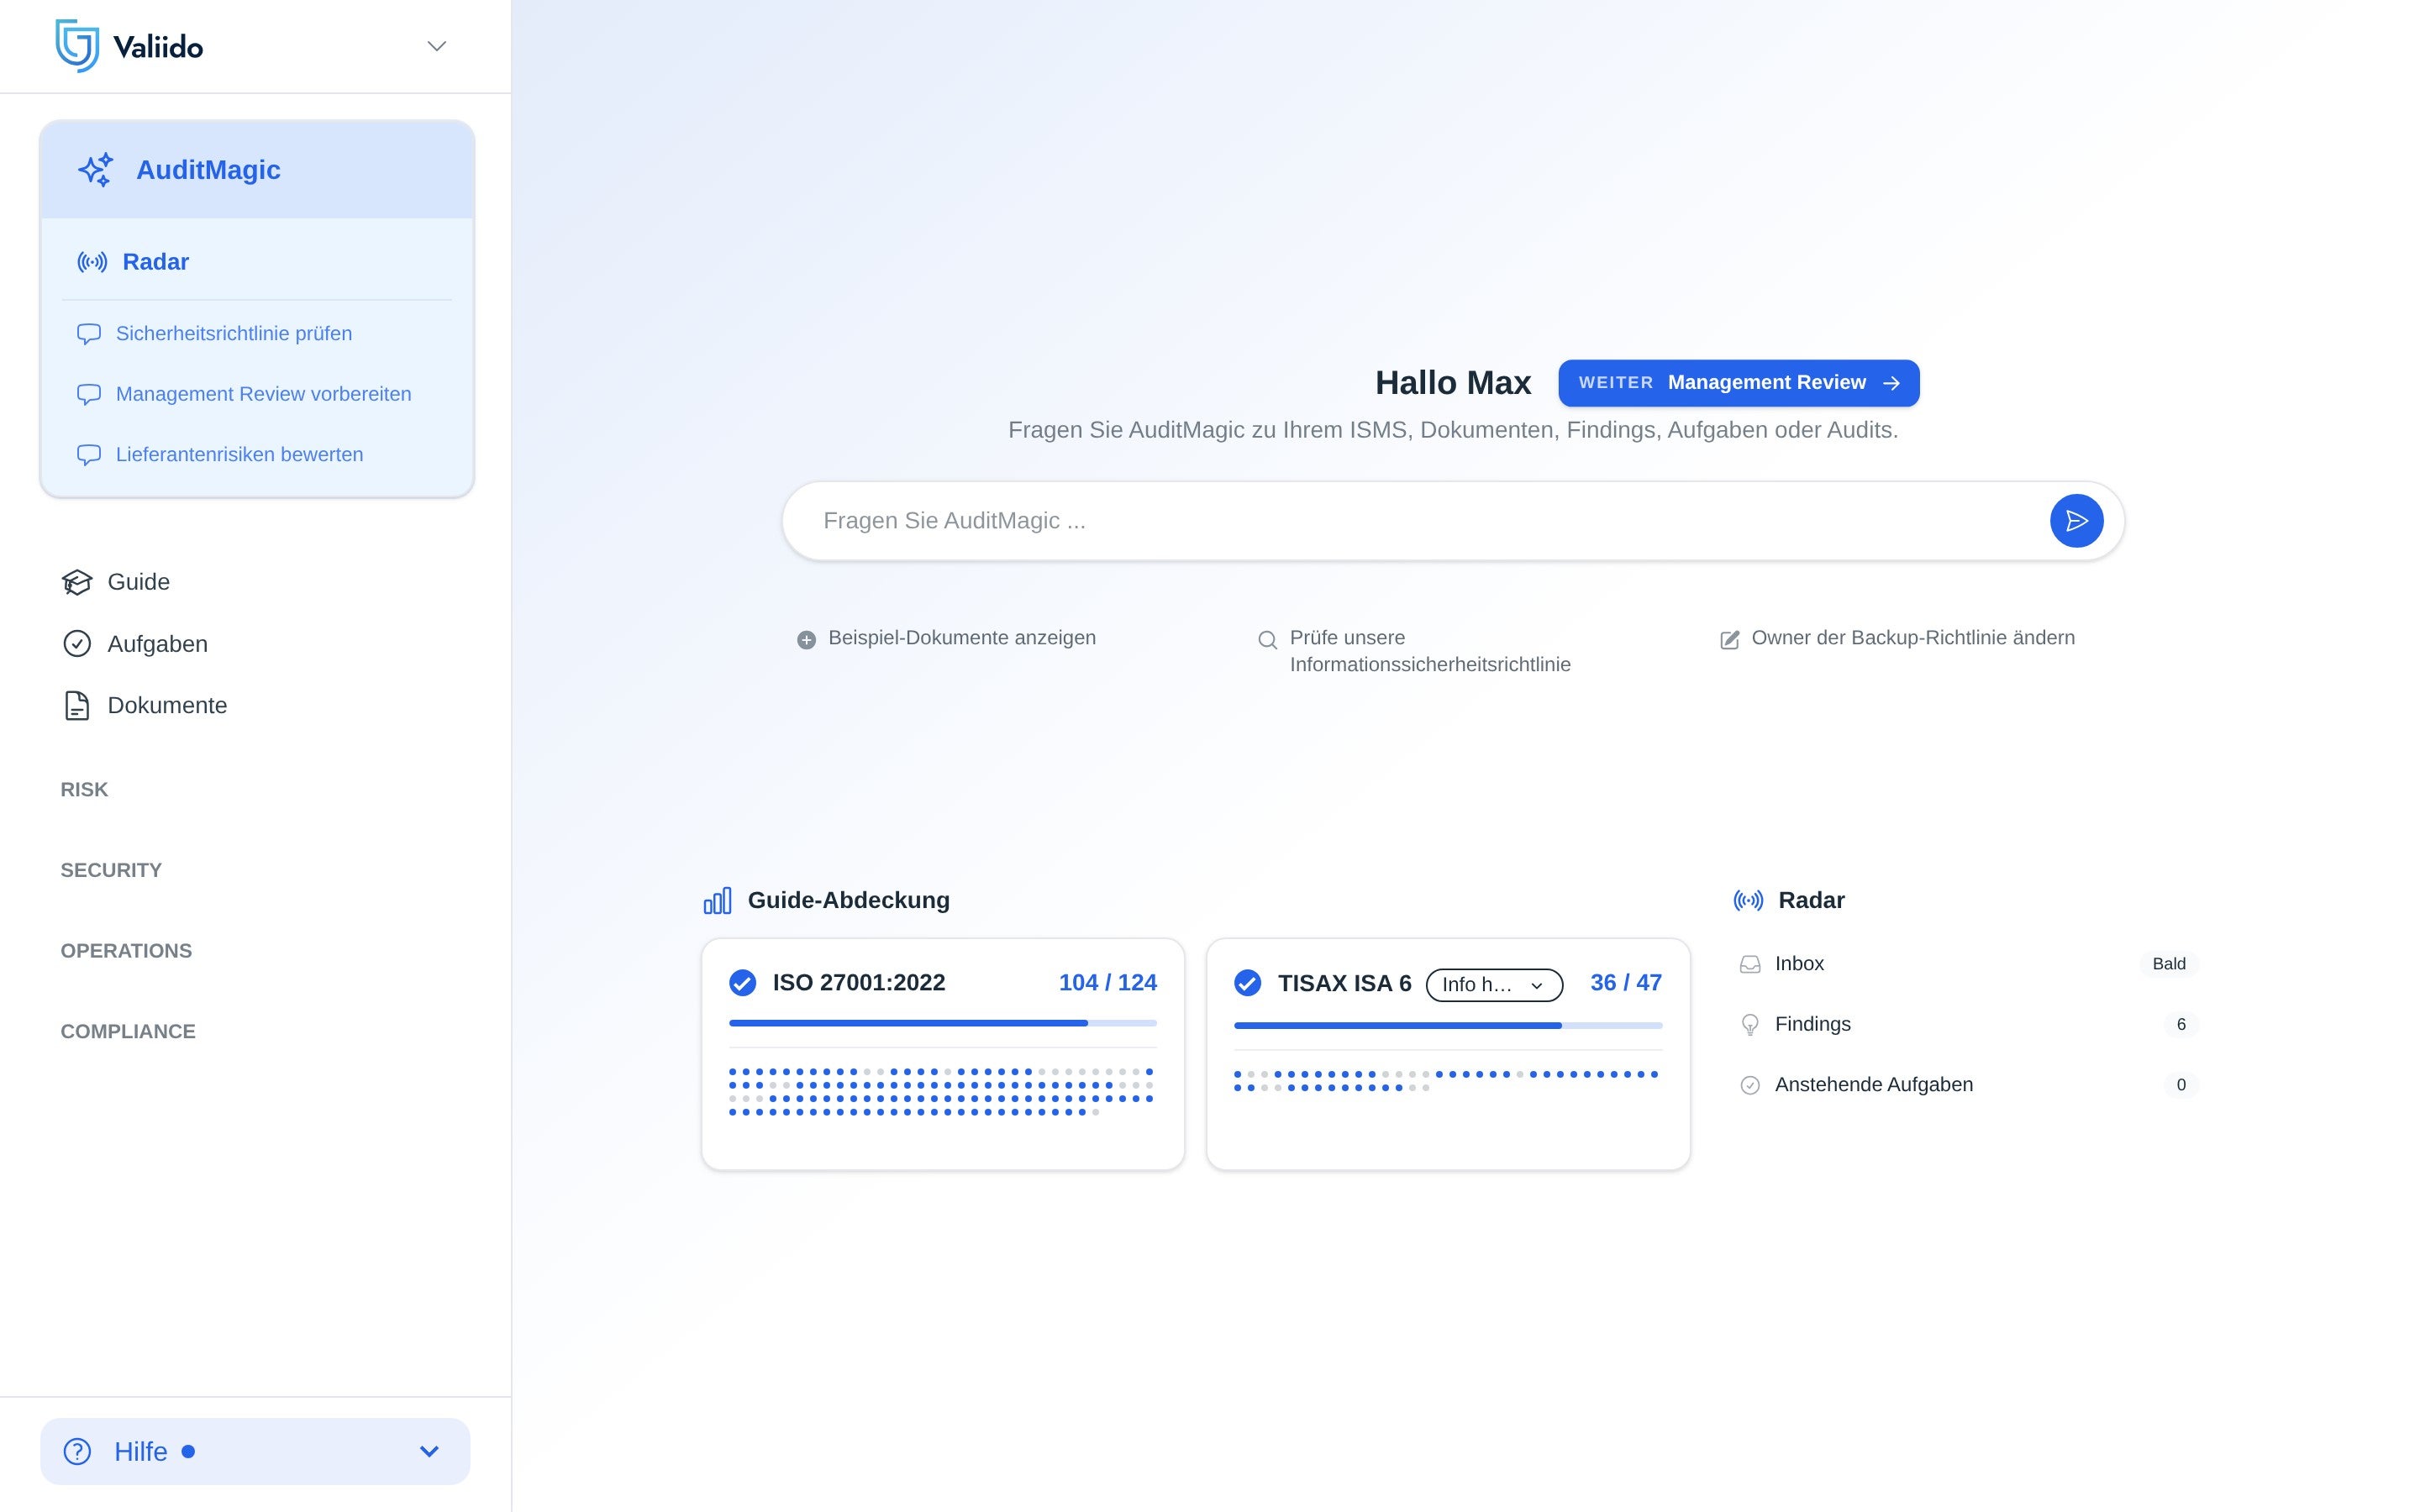Image resolution: width=2420 pixels, height=1512 pixels.
Task: Expand the COMPLIANCE section
Action: point(128,1031)
